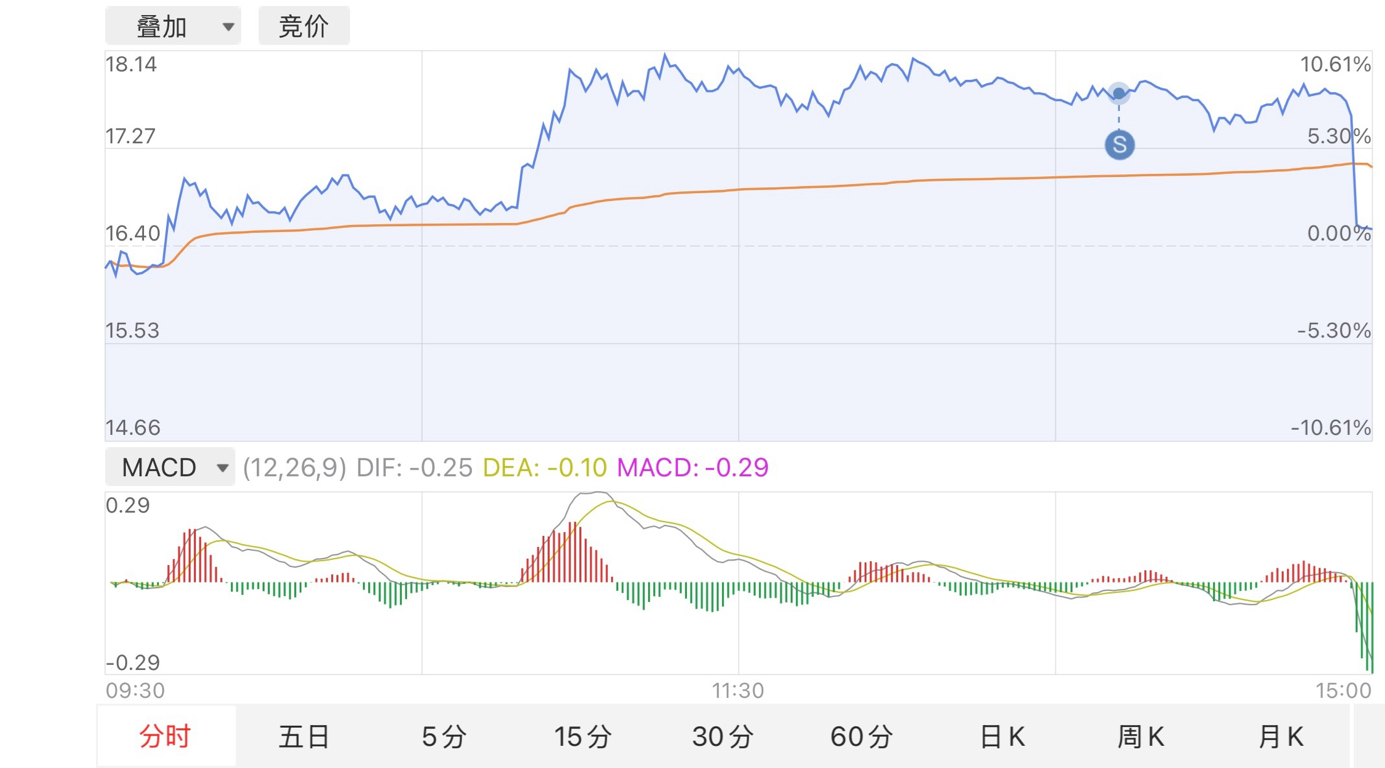The width and height of the screenshot is (1385, 768).
Task: Click the blue dot on the price line
Action: [1119, 94]
